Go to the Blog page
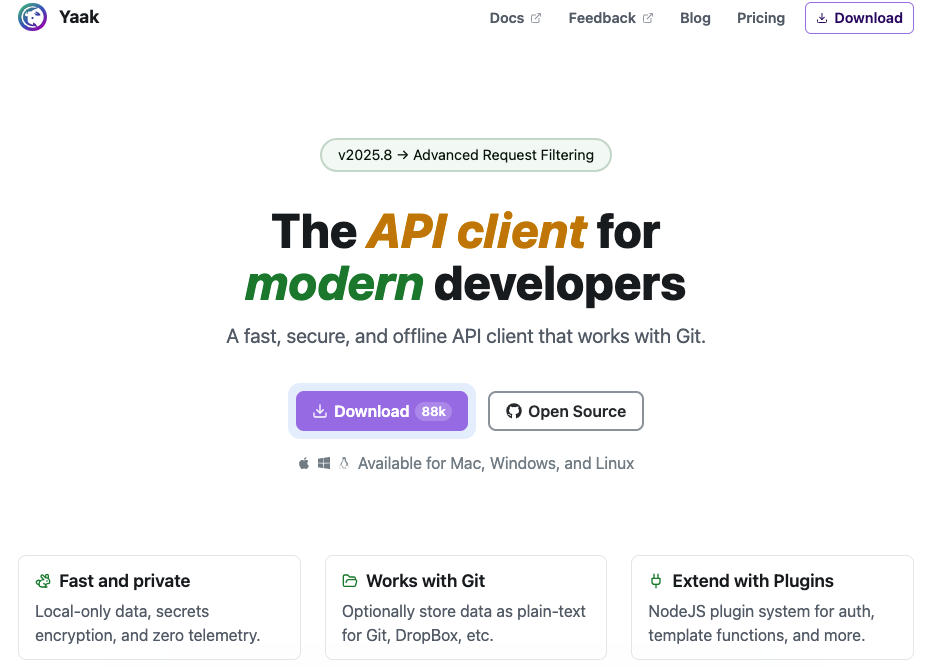 (x=695, y=18)
